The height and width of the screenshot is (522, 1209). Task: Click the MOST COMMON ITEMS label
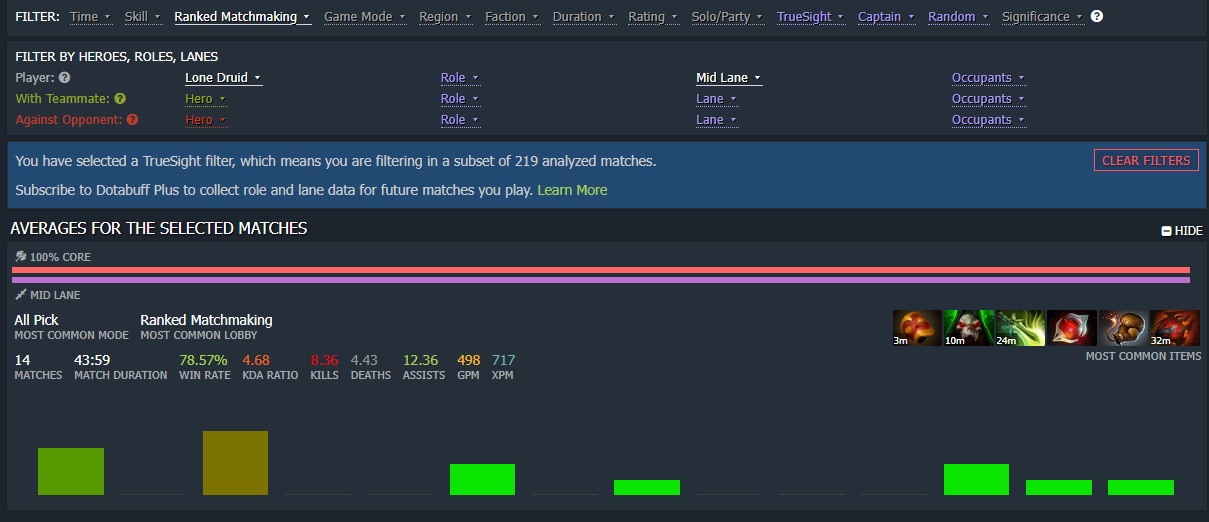coord(1143,356)
